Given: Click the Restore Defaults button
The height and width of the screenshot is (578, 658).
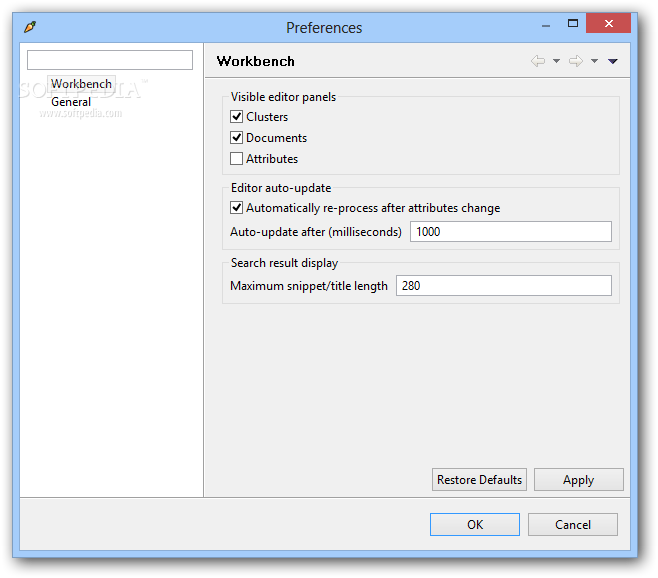Looking at the screenshot, I should click(x=479, y=480).
